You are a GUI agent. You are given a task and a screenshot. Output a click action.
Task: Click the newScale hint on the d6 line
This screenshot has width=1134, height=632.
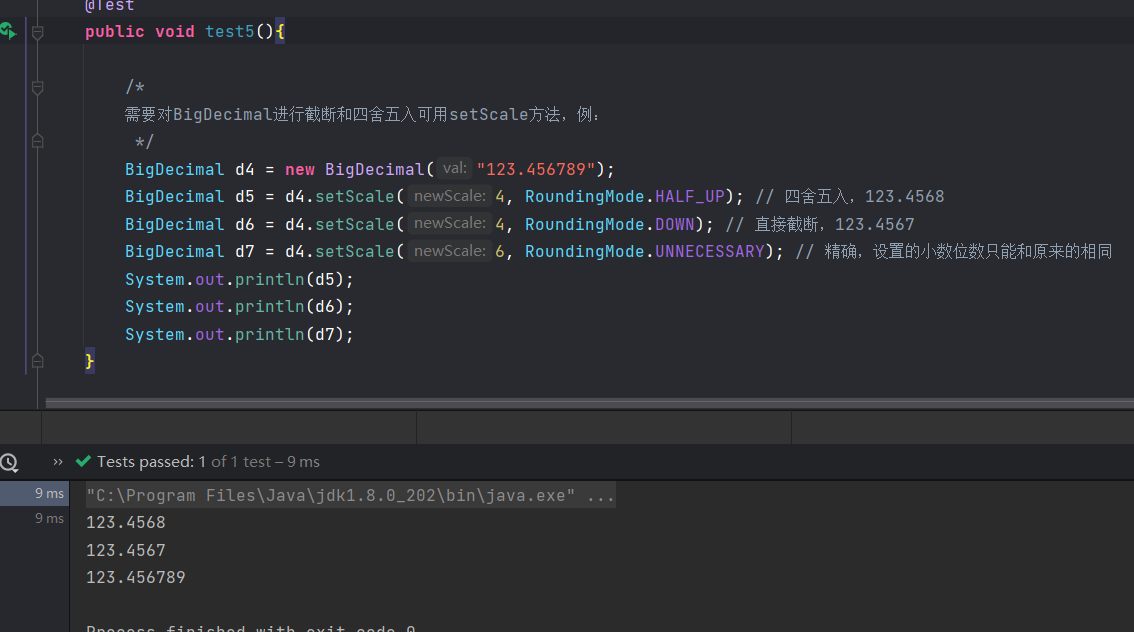pyautogui.click(x=450, y=223)
